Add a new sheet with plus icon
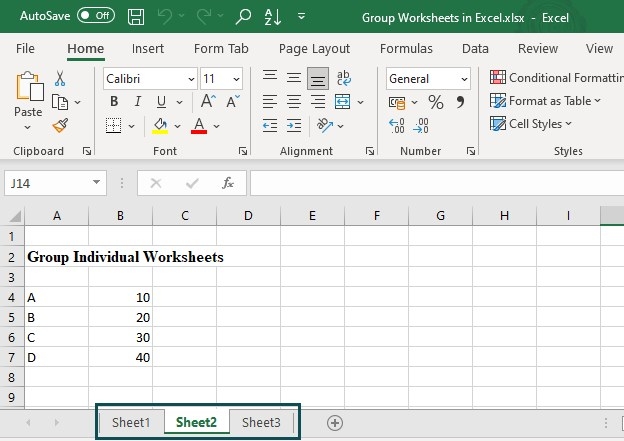Screen dimensions: 624x441 335,423
